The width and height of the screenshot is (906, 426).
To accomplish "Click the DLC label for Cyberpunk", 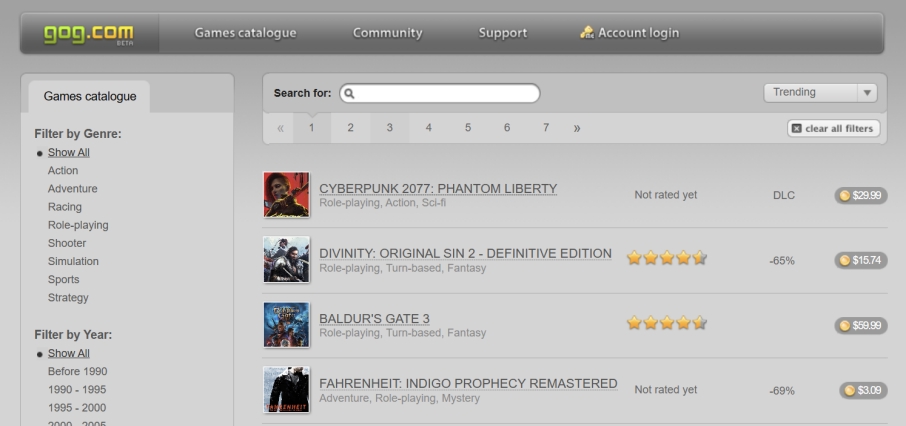I will tap(784, 195).
